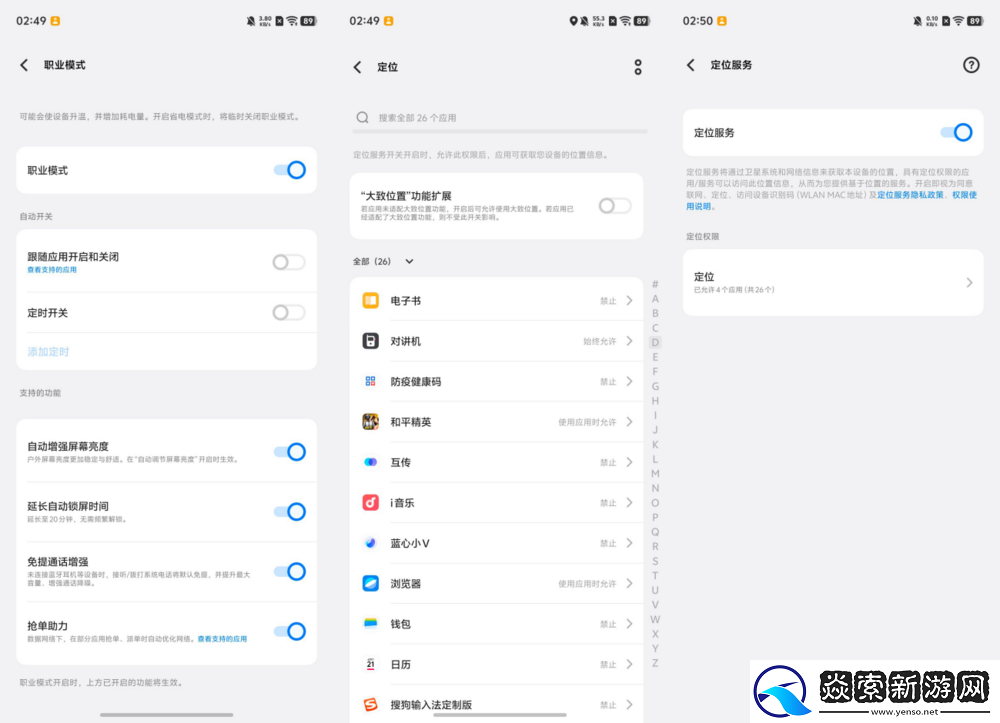This screenshot has width=1000, height=723.
Task: Open the three-dot menu on 定位 page
Action: pyautogui.click(x=637, y=66)
